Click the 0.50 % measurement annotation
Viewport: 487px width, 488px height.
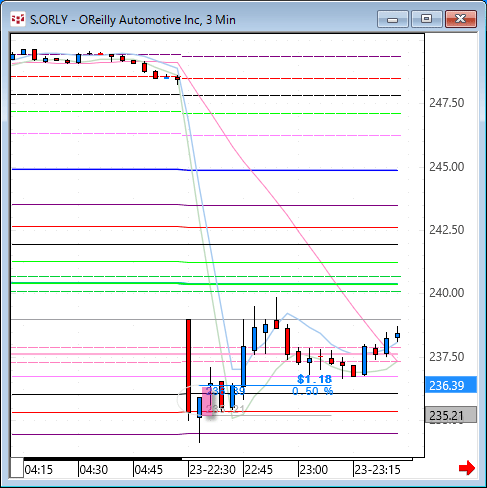[312, 391]
